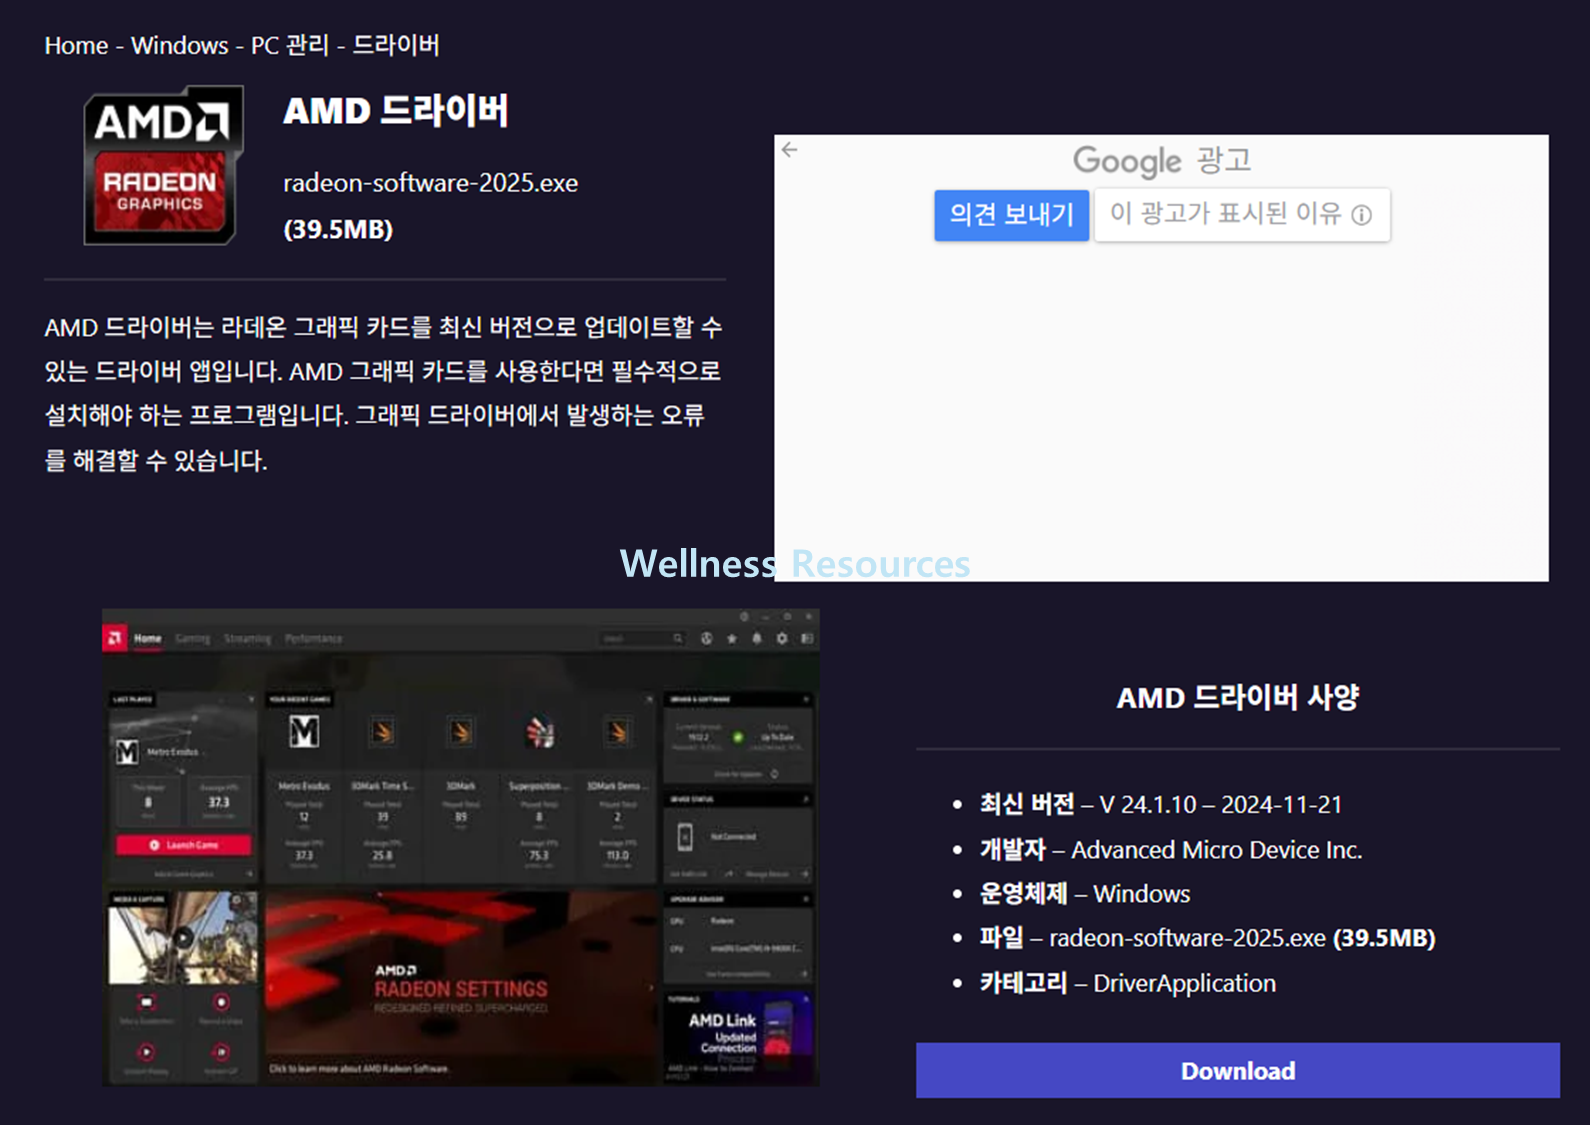Click the bell icon in the Radeon screenshot
The image size is (1590, 1125).
757,638
